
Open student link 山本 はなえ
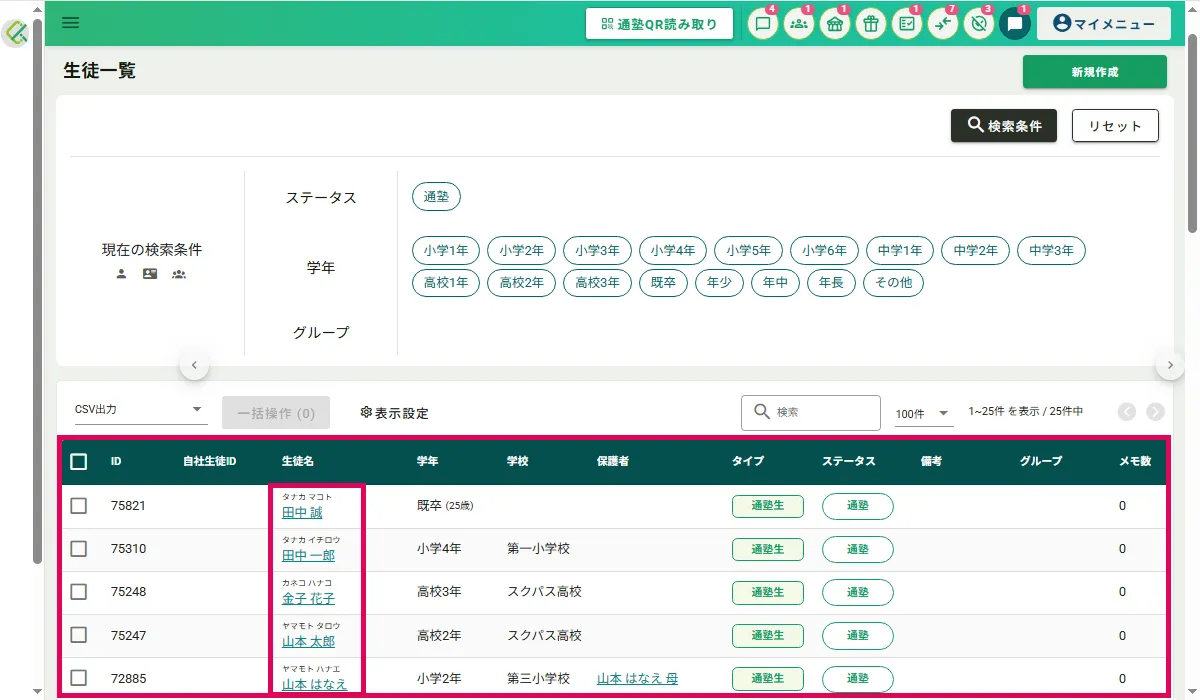pyautogui.click(x=315, y=685)
